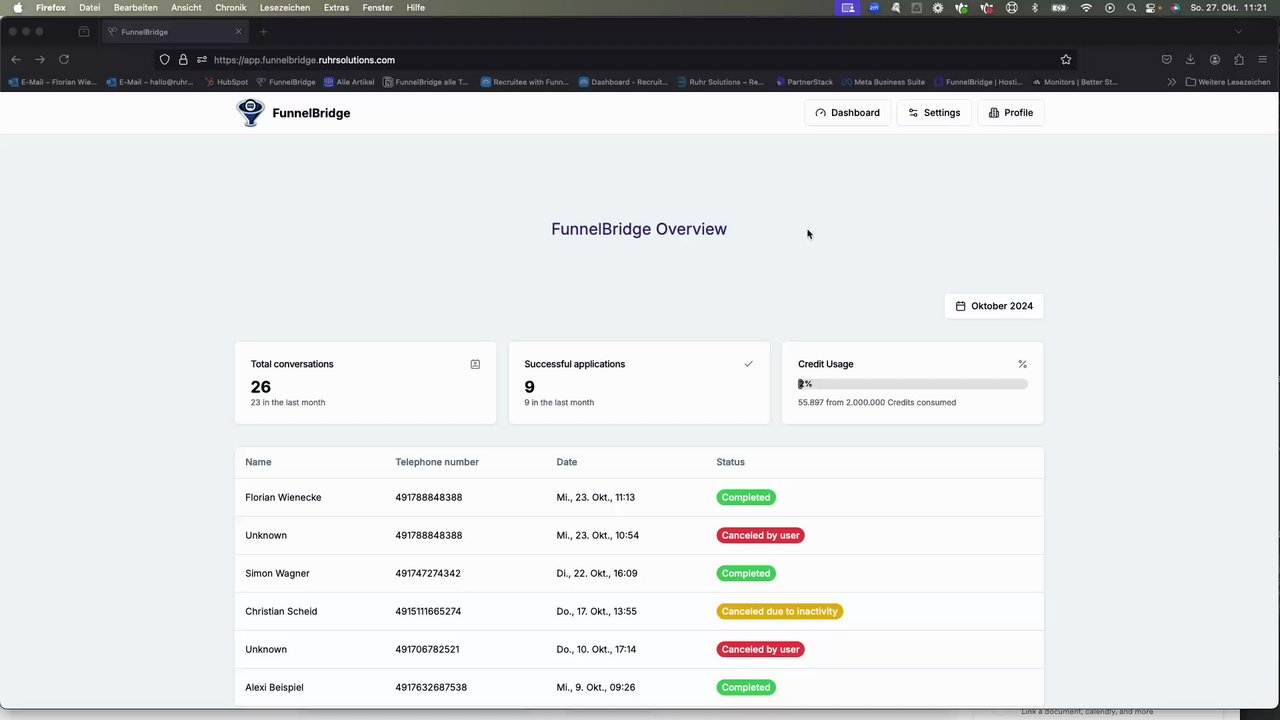Select the Simon Wagner row name

277,573
